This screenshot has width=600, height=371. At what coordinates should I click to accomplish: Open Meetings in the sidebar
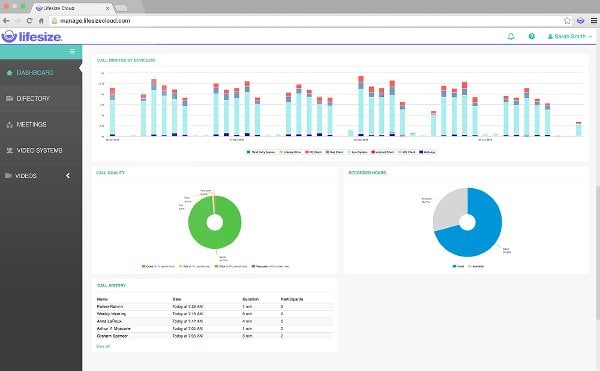pyautogui.click(x=41, y=125)
